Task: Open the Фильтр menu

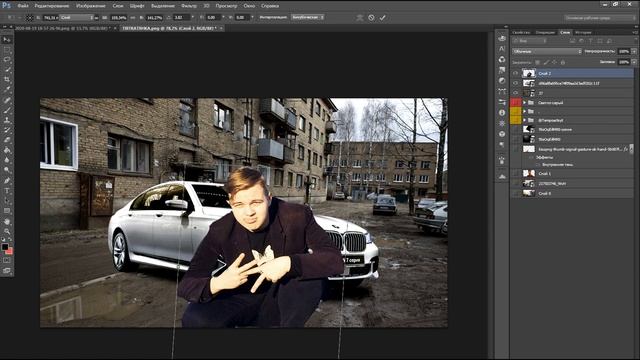Action: (189, 6)
